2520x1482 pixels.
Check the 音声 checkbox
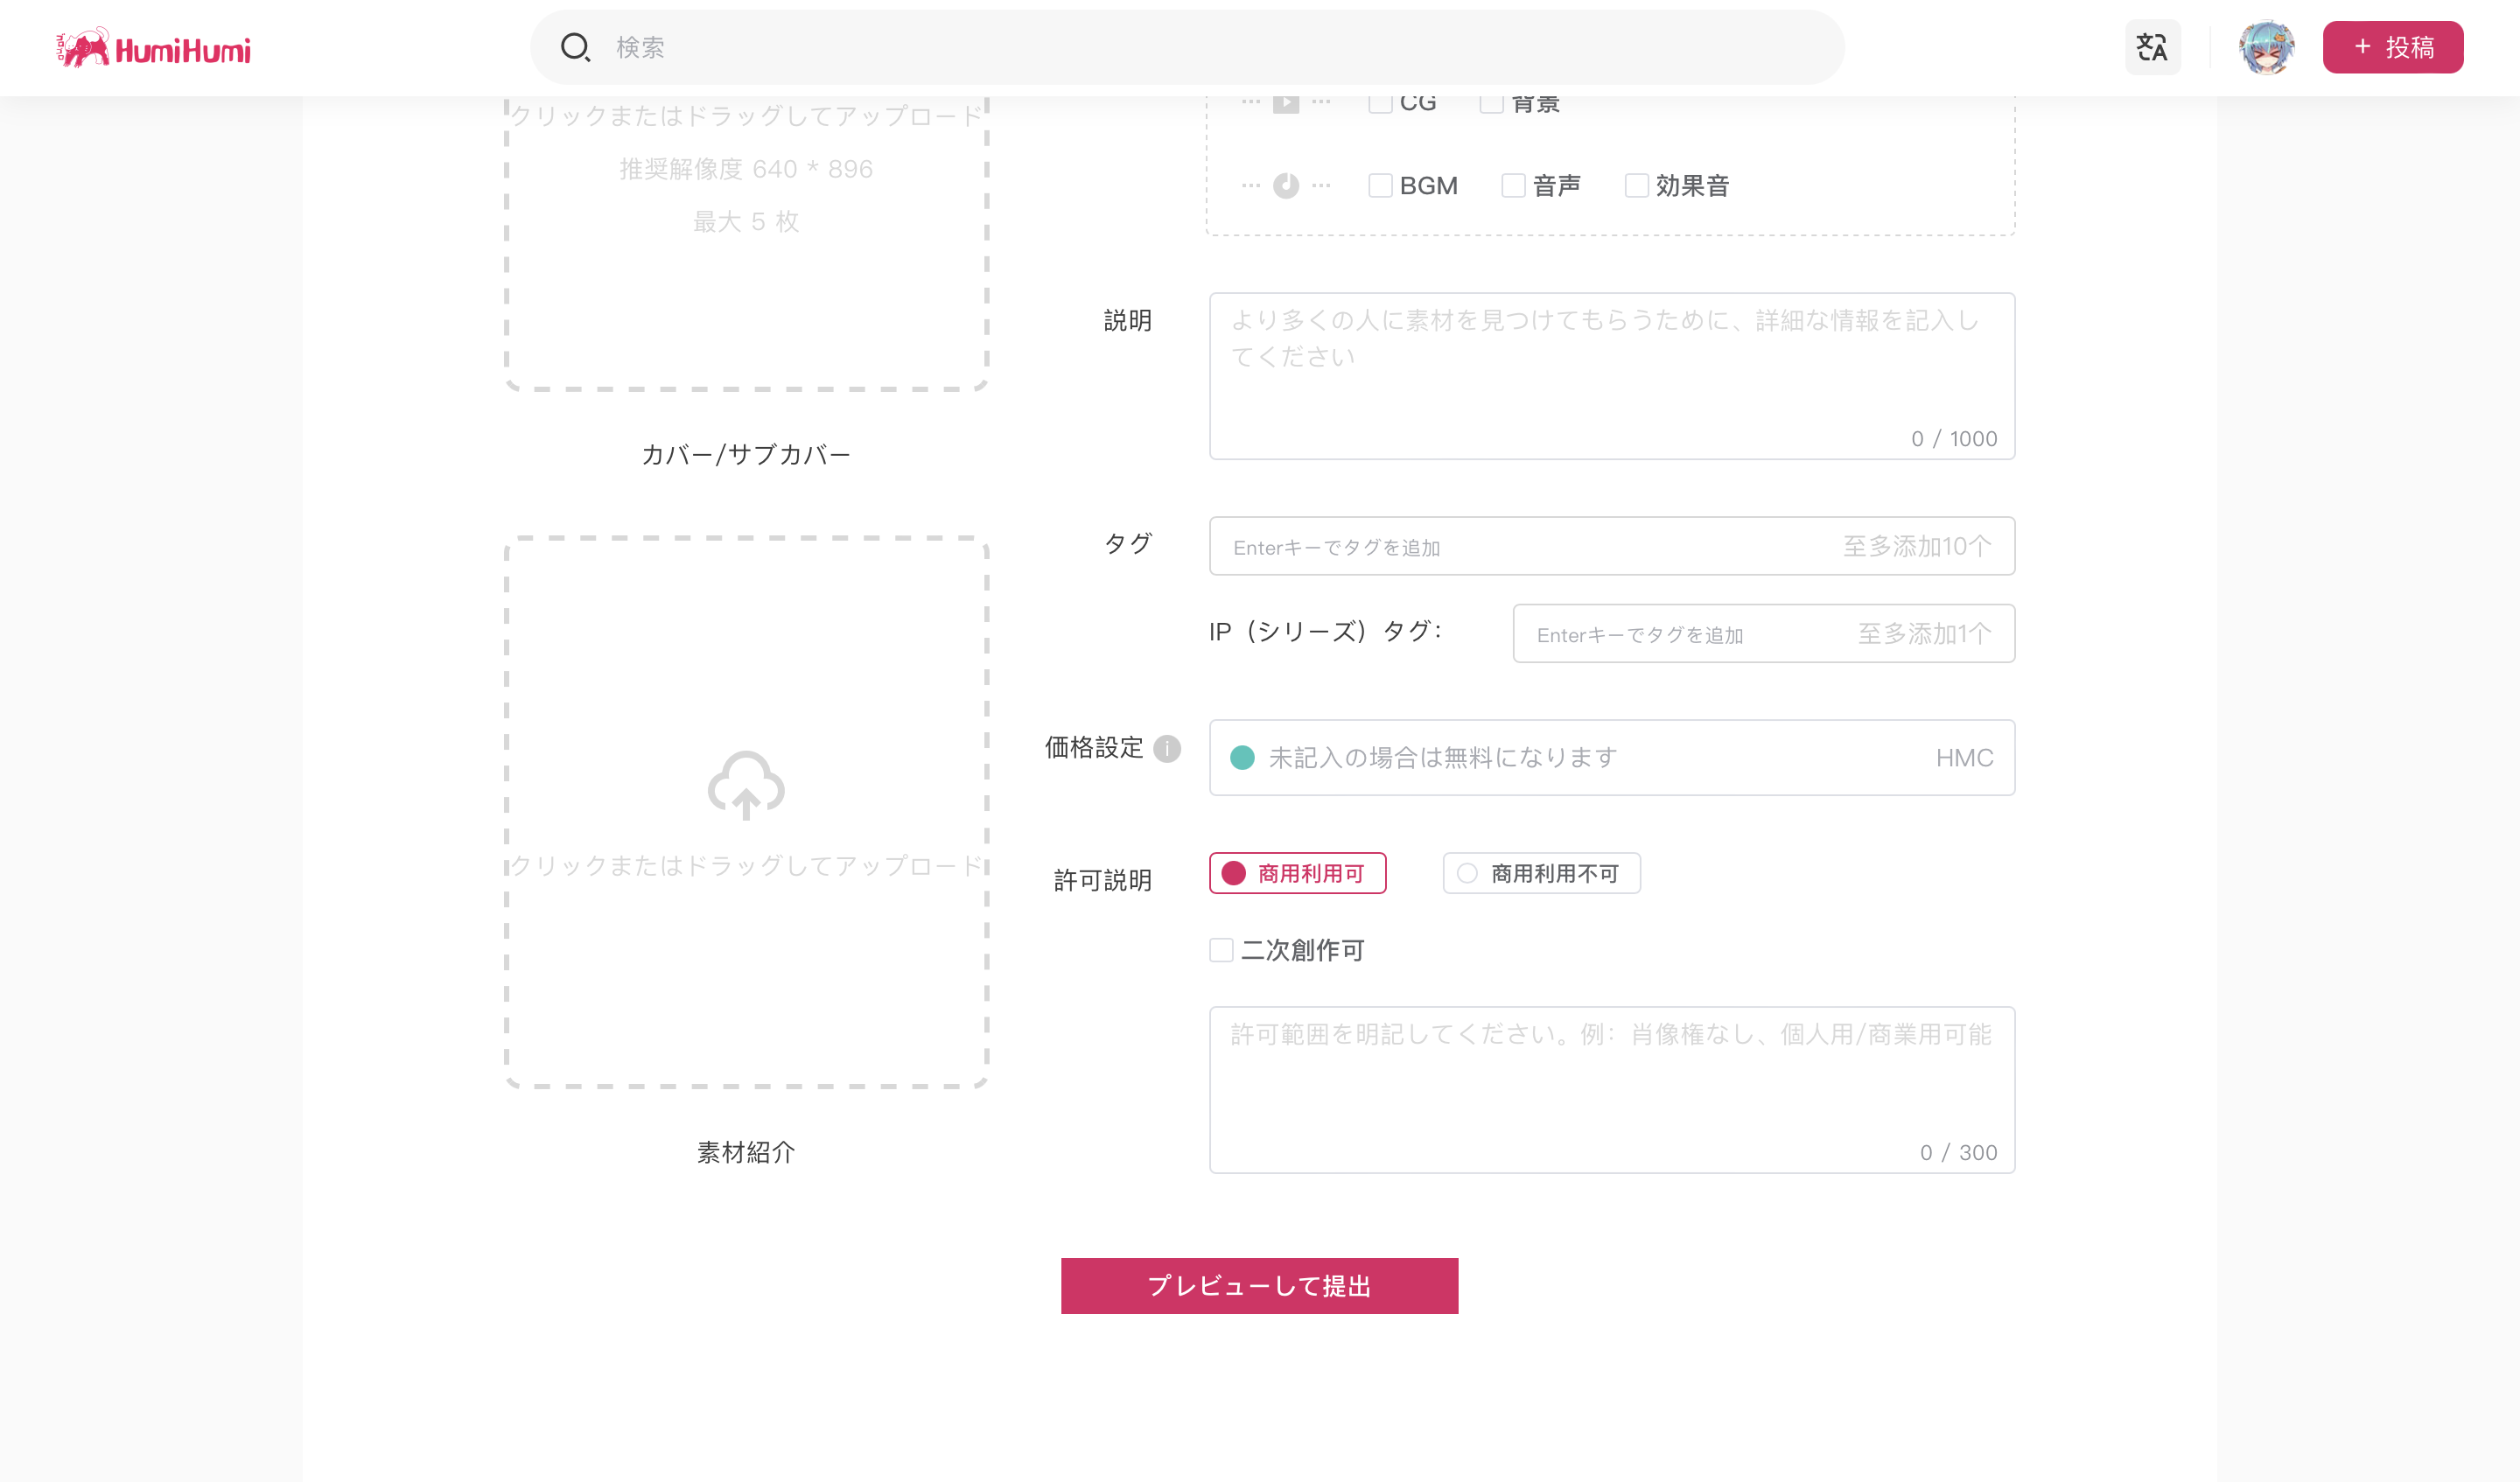(1513, 186)
